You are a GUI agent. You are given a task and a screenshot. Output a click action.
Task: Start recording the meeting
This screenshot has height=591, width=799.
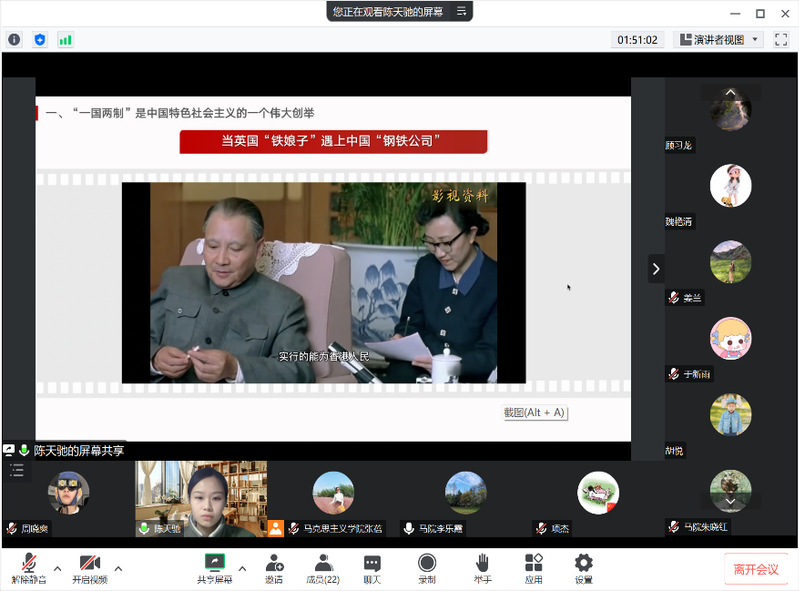[x=427, y=568]
